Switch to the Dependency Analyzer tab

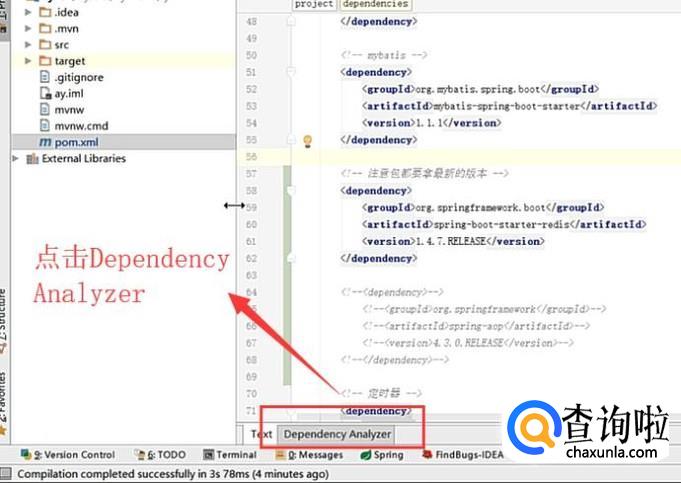click(x=337, y=434)
